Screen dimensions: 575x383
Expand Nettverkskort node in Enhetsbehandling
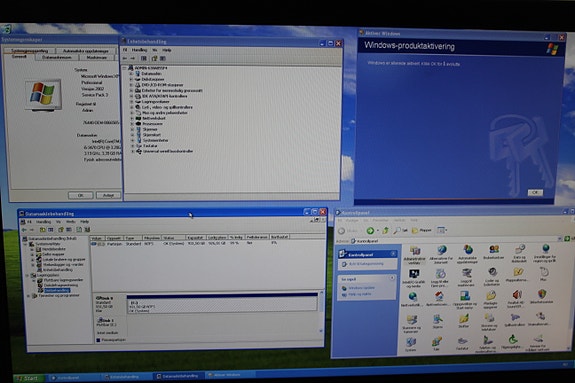click(131, 118)
